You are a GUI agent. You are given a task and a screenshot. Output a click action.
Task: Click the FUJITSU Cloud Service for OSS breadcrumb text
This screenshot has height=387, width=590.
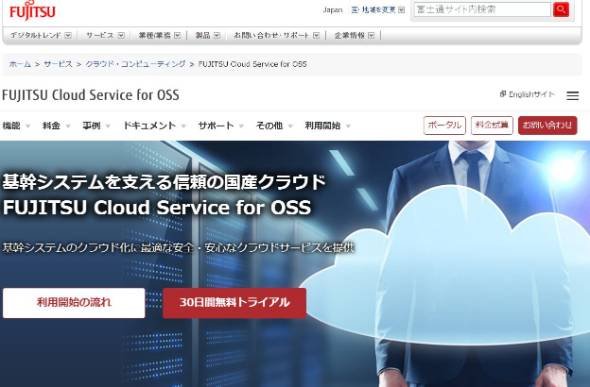point(252,64)
